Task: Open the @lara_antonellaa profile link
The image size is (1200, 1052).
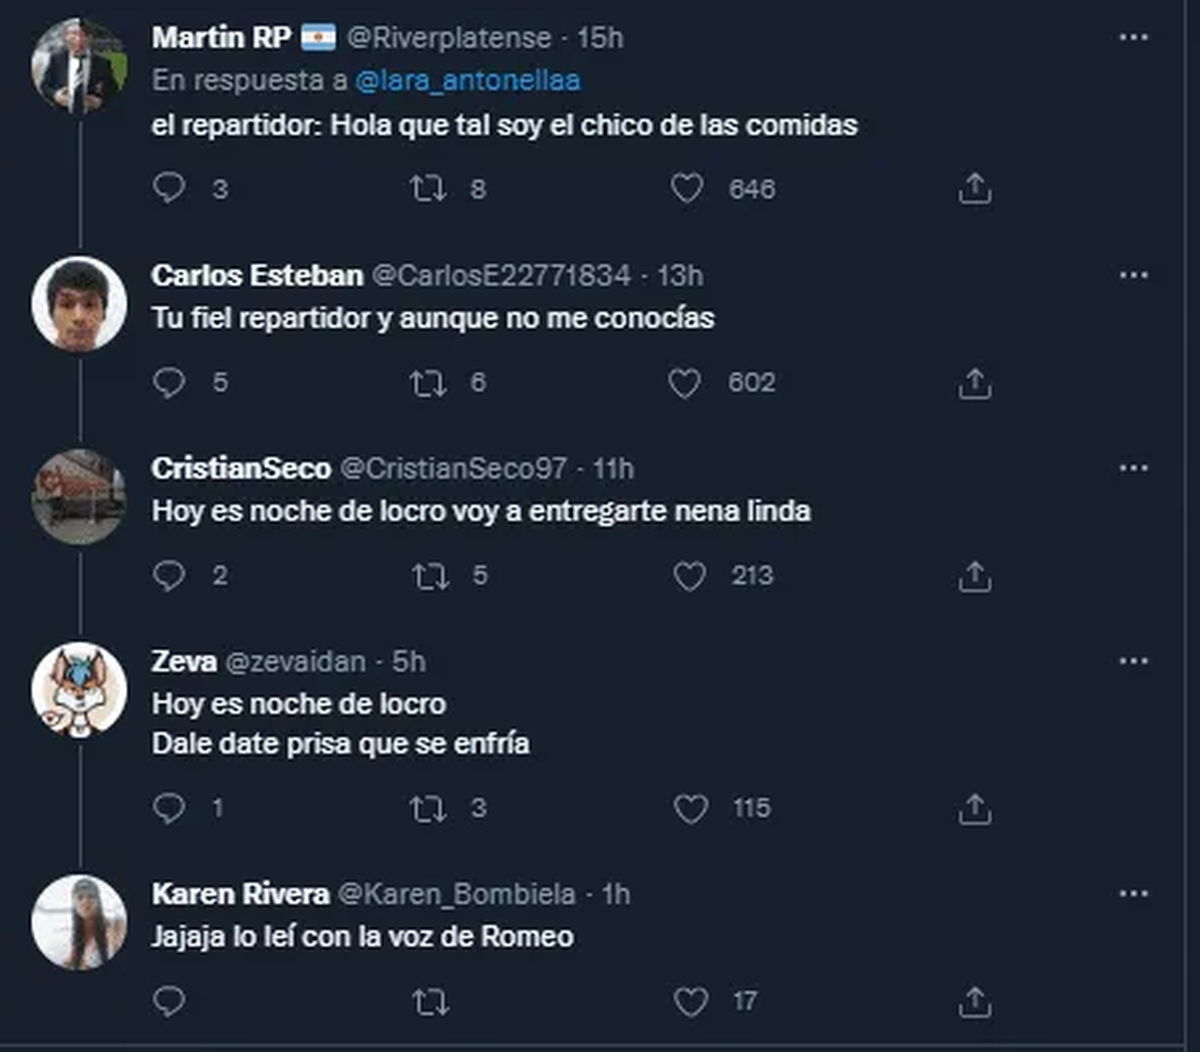Action: coord(467,80)
